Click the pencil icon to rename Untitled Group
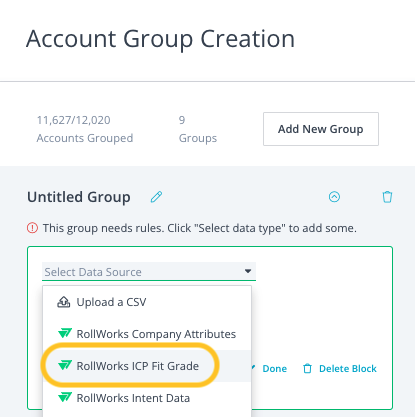415x417 pixels. 156,197
